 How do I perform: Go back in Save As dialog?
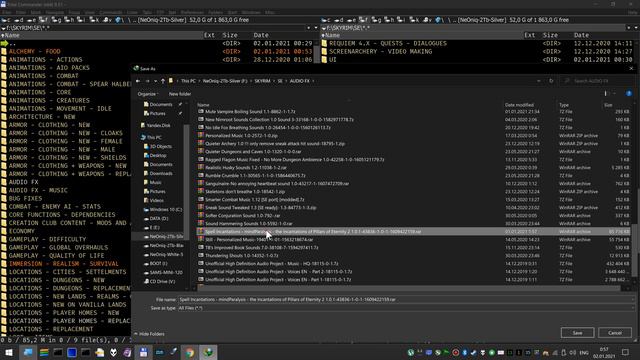click(x=138, y=81)
